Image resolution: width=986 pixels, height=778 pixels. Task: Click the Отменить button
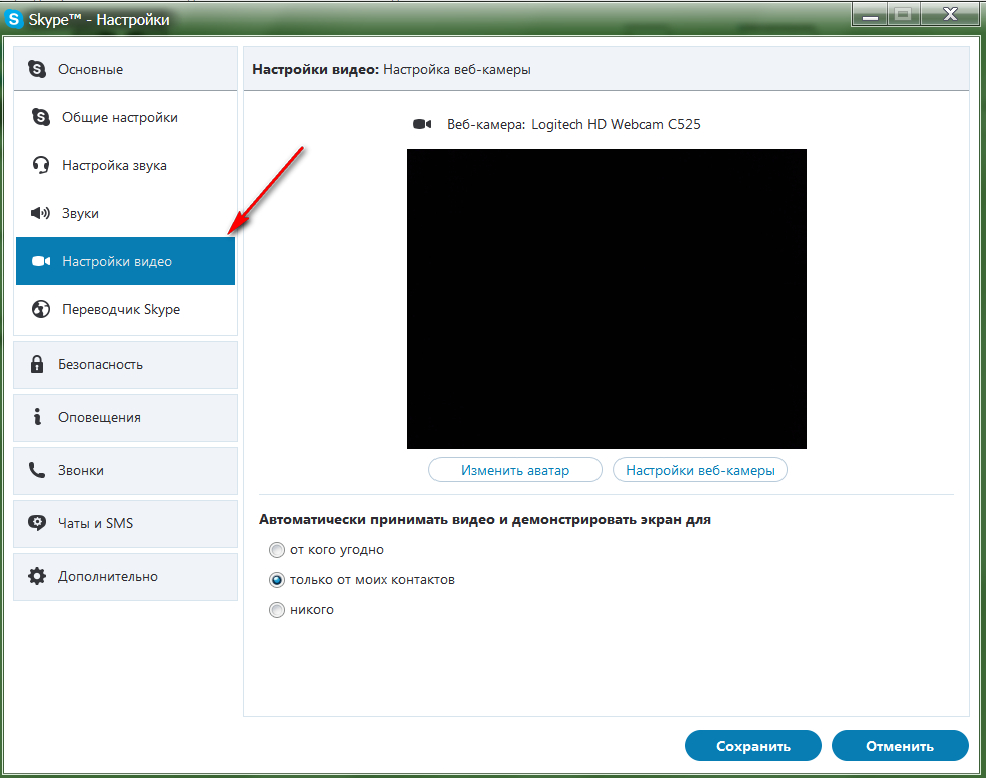(900, 746)
